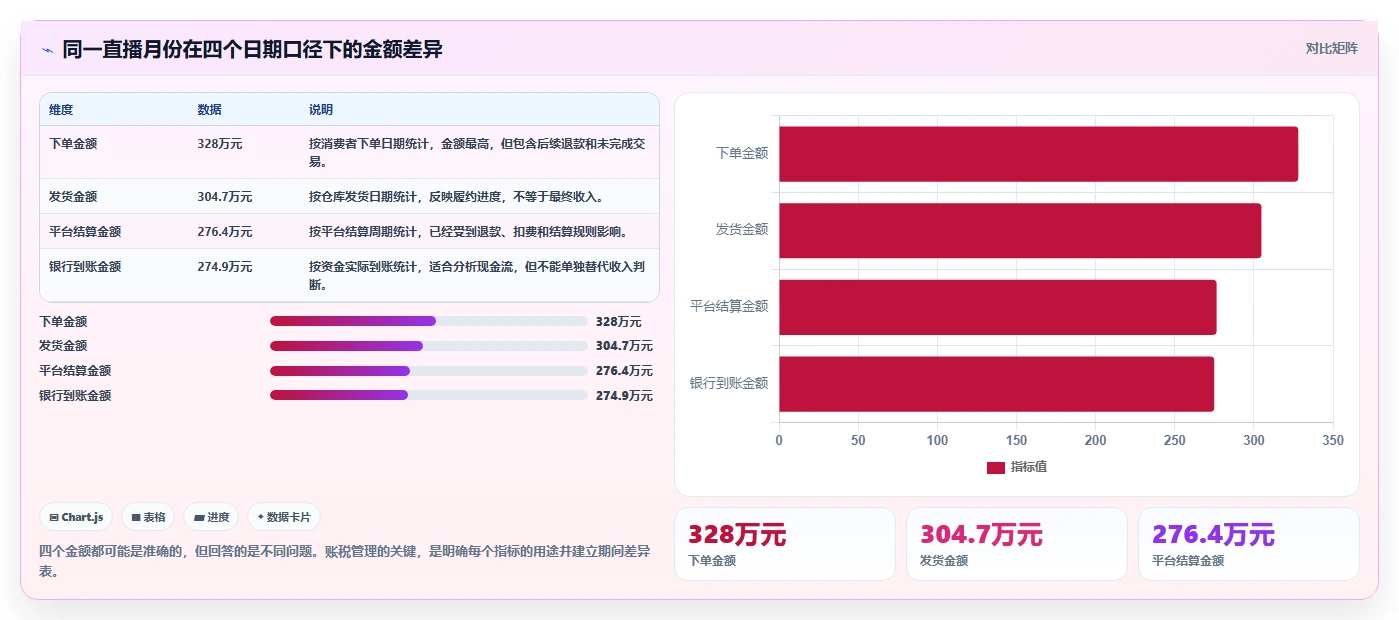Click the 银行到账金额 bar in the chart
Screen dimensions: 1399x620
[996, 384]
